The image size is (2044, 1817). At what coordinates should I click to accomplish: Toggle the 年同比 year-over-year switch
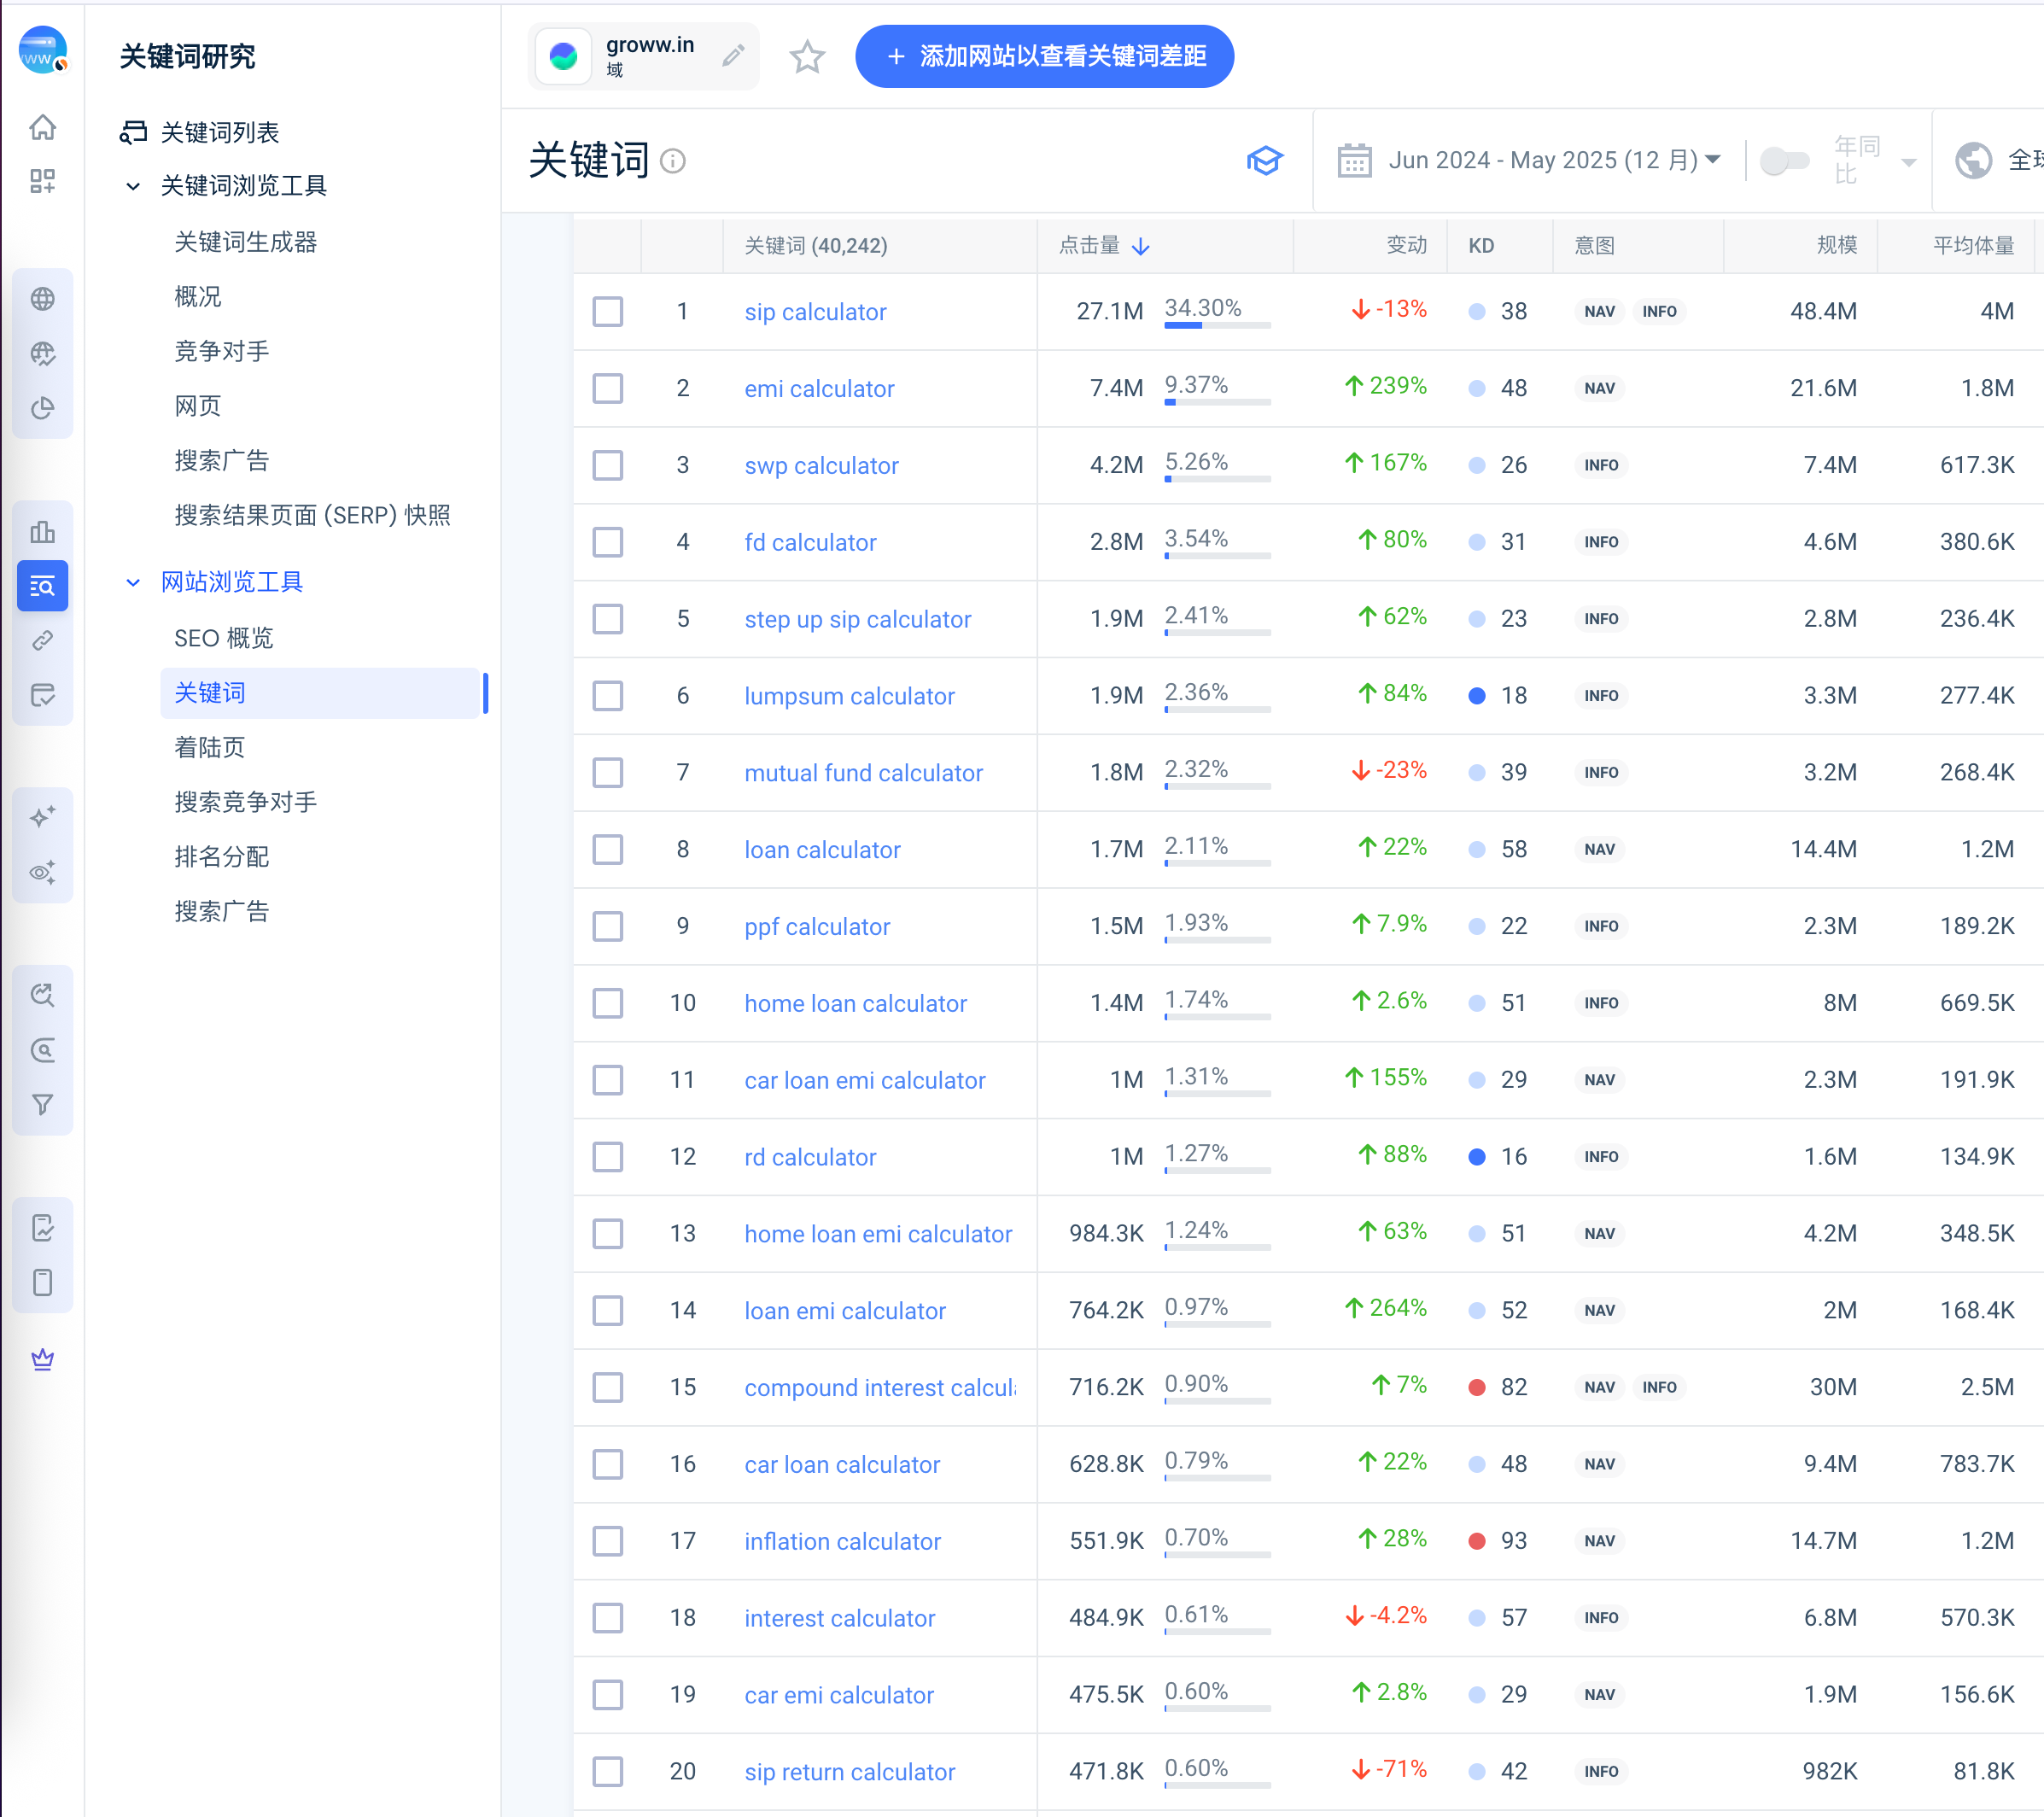click(x=1784, y=160)
